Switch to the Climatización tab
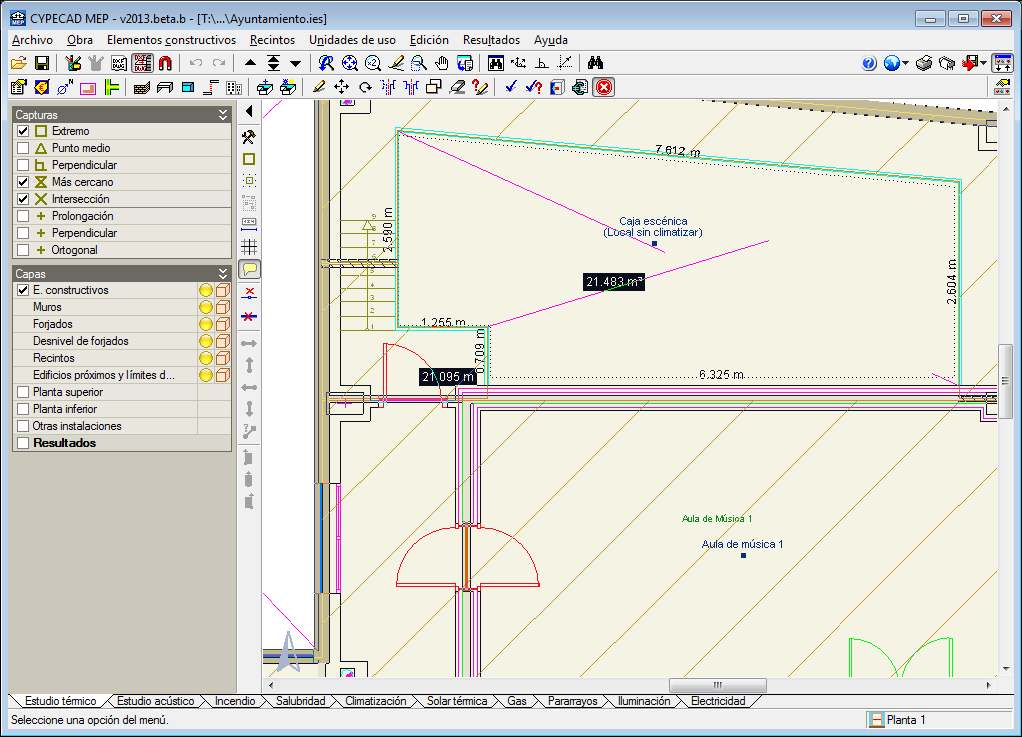Screen dimensions: 1022x737 (375, 701)
